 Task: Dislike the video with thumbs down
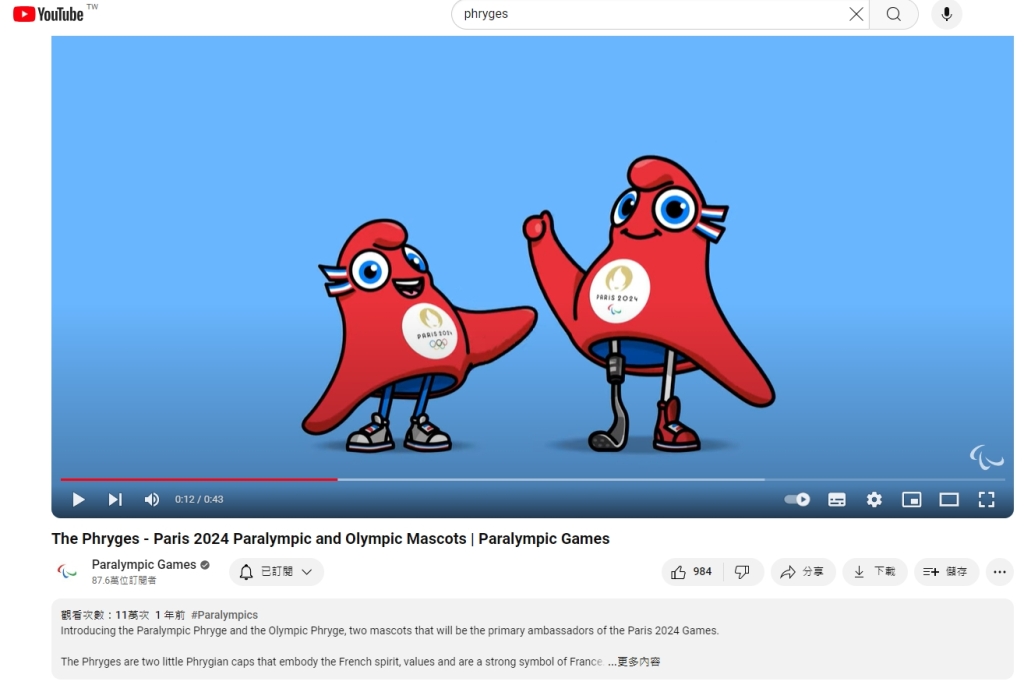pos(742,572)
